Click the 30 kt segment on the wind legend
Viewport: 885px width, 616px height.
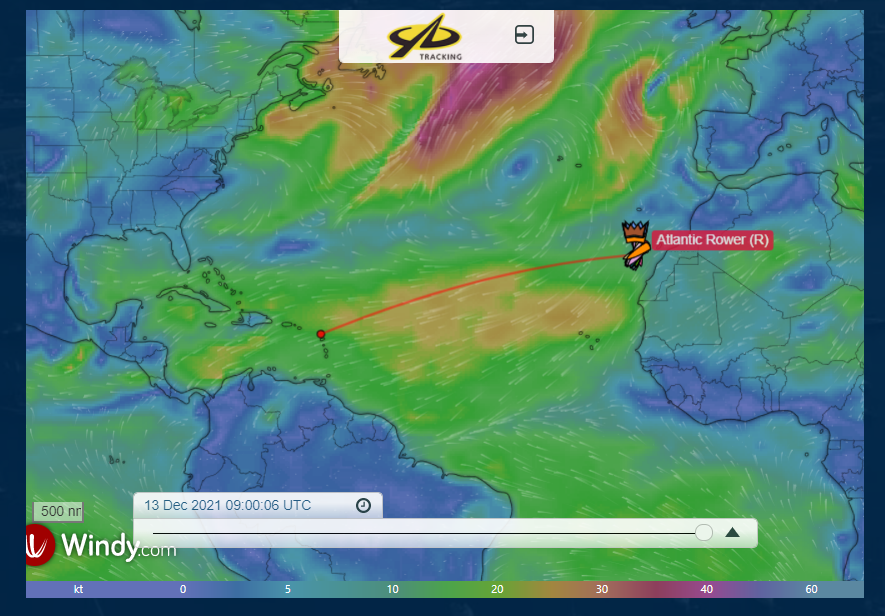point(604,590)
